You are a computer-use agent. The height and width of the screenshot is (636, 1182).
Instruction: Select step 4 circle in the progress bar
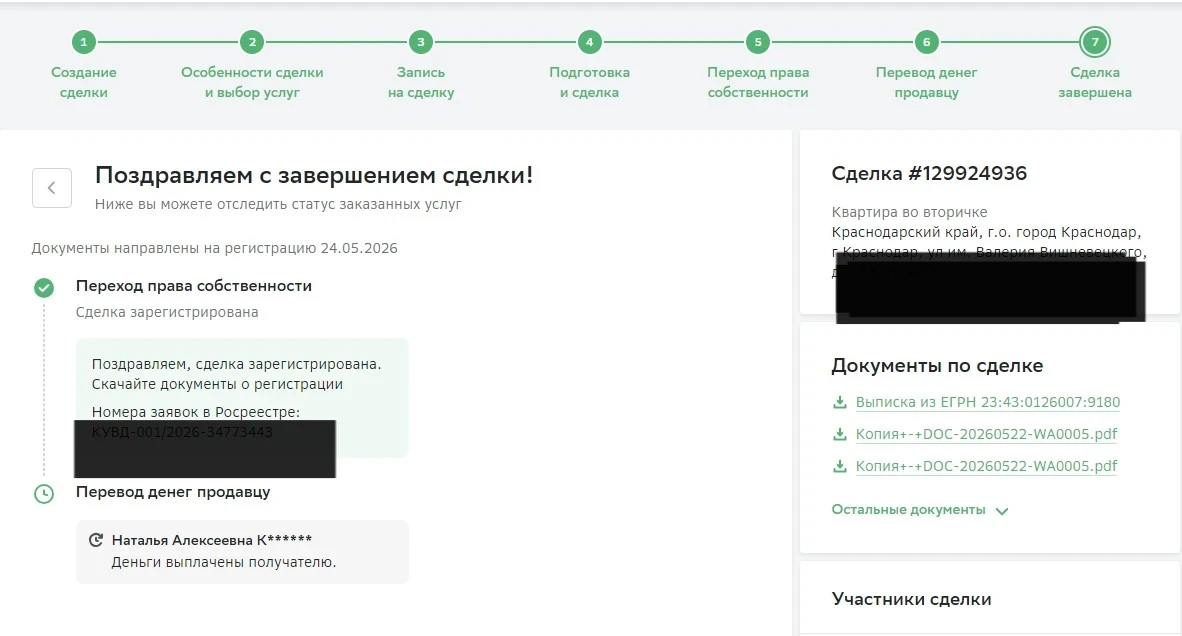point(589,42)
